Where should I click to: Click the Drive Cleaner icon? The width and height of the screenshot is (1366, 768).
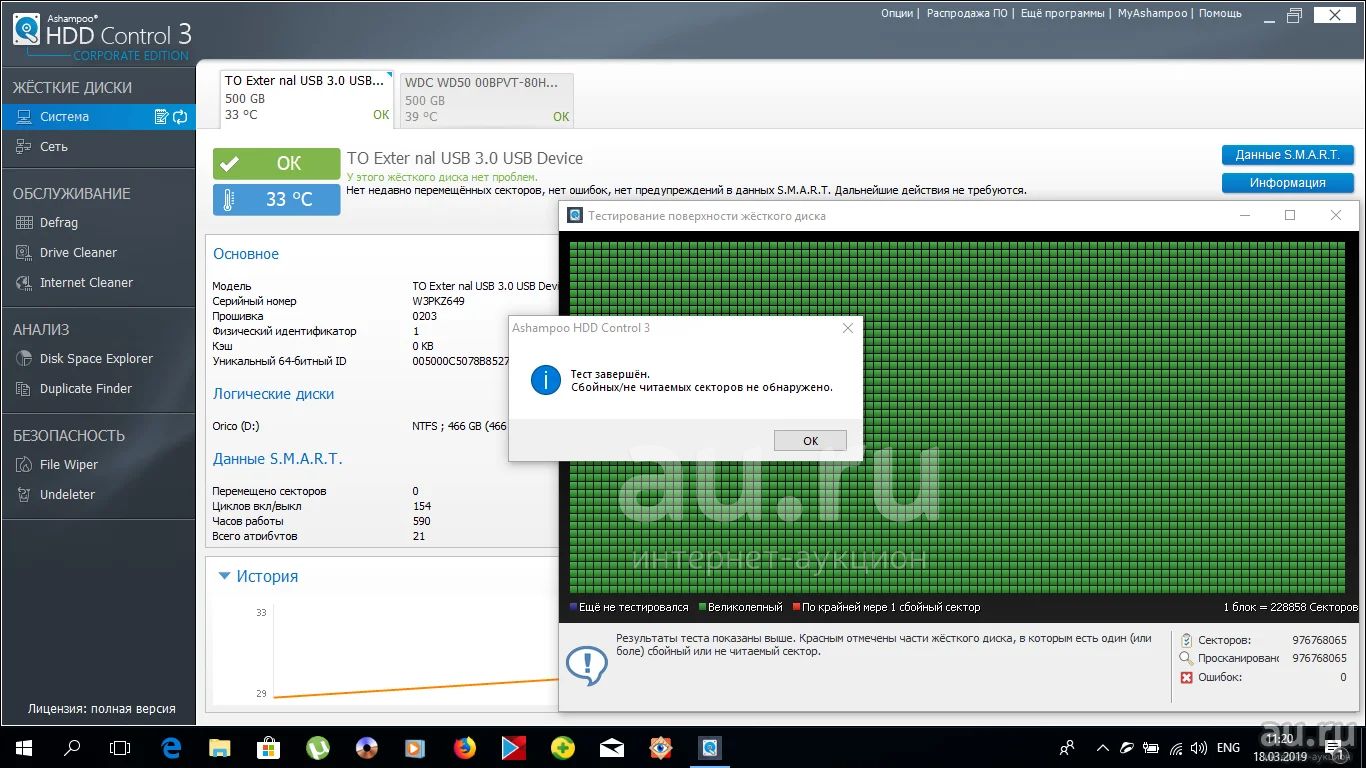pyautogui.click(x=23, y=253)
